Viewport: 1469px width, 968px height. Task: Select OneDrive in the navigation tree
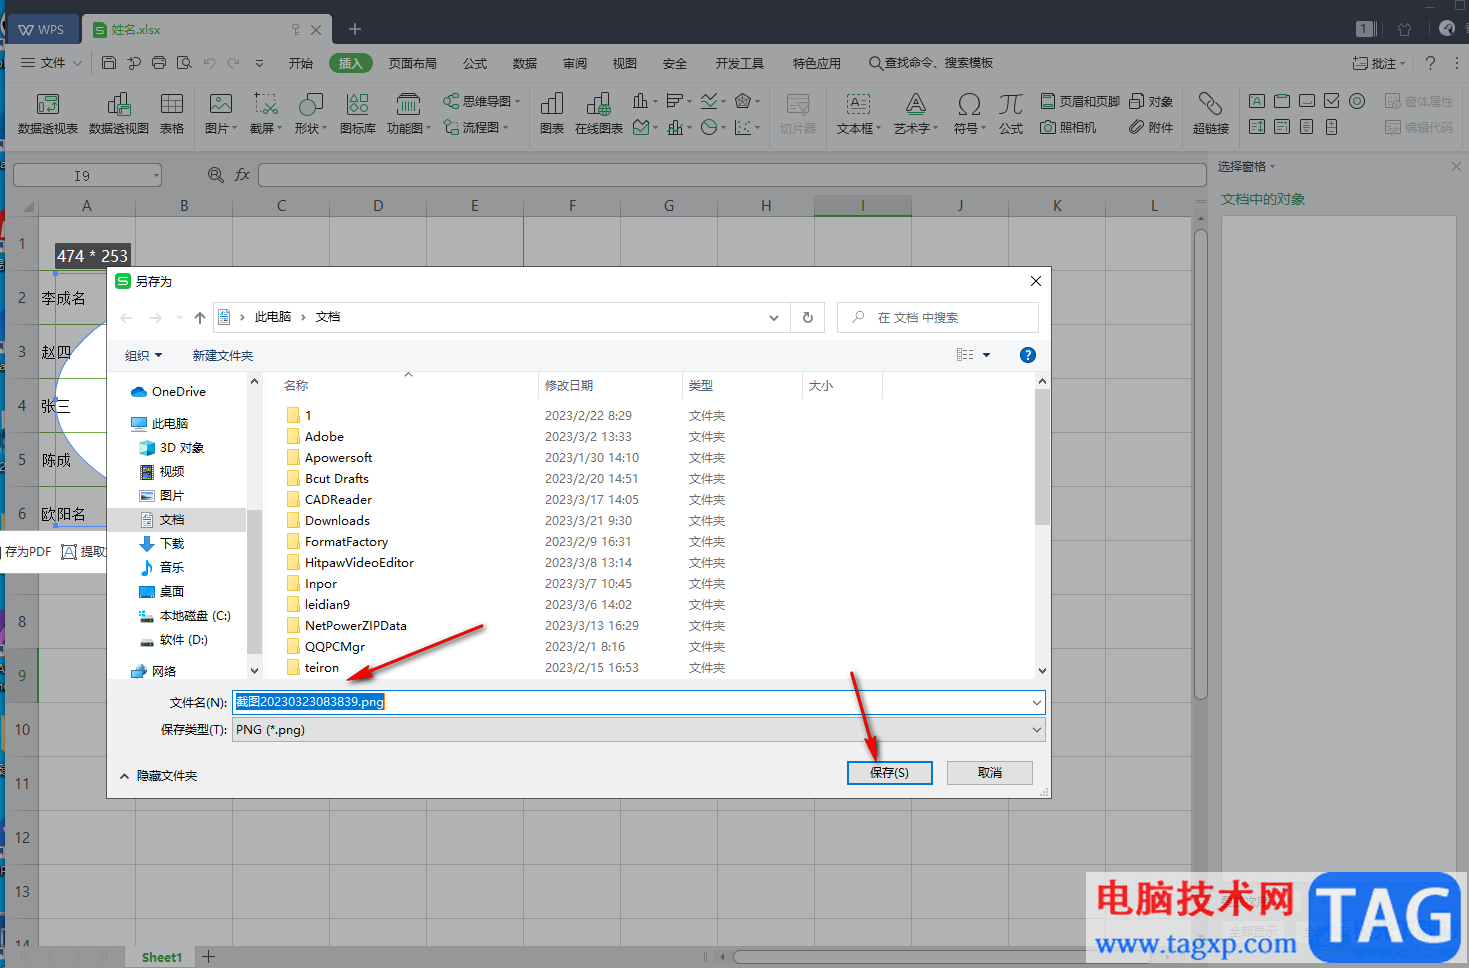[x=178, y=392]
